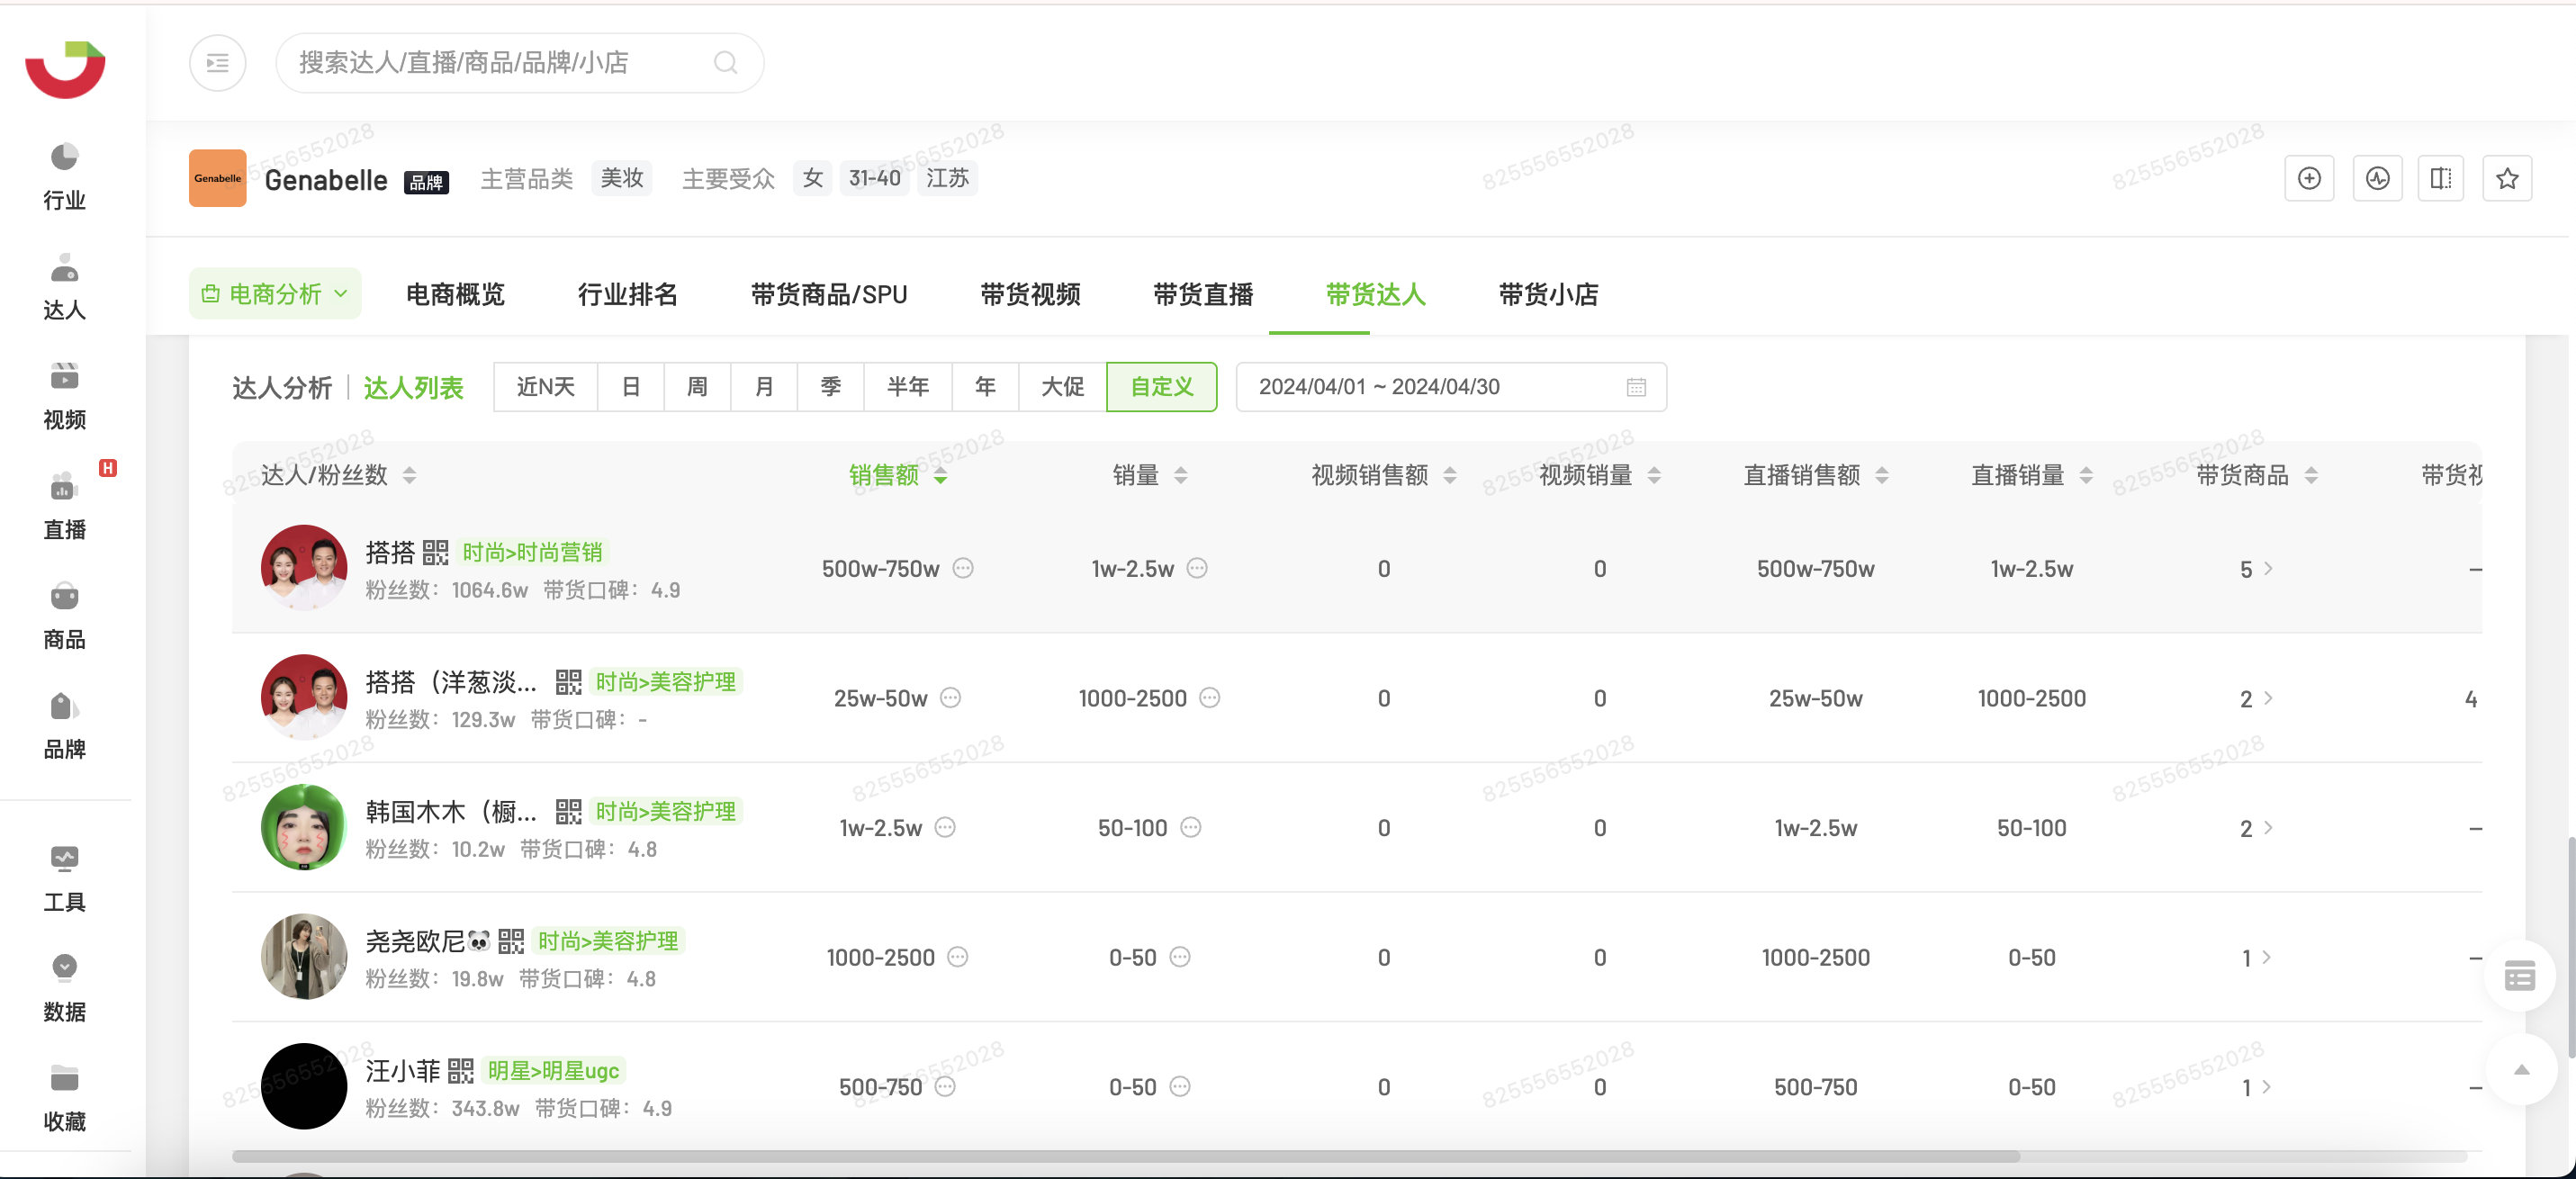The height and width of the screenshot is (1179, 2576).
Task: Click the star favorite icon for Genabelle
Action: click(2506, 179)
